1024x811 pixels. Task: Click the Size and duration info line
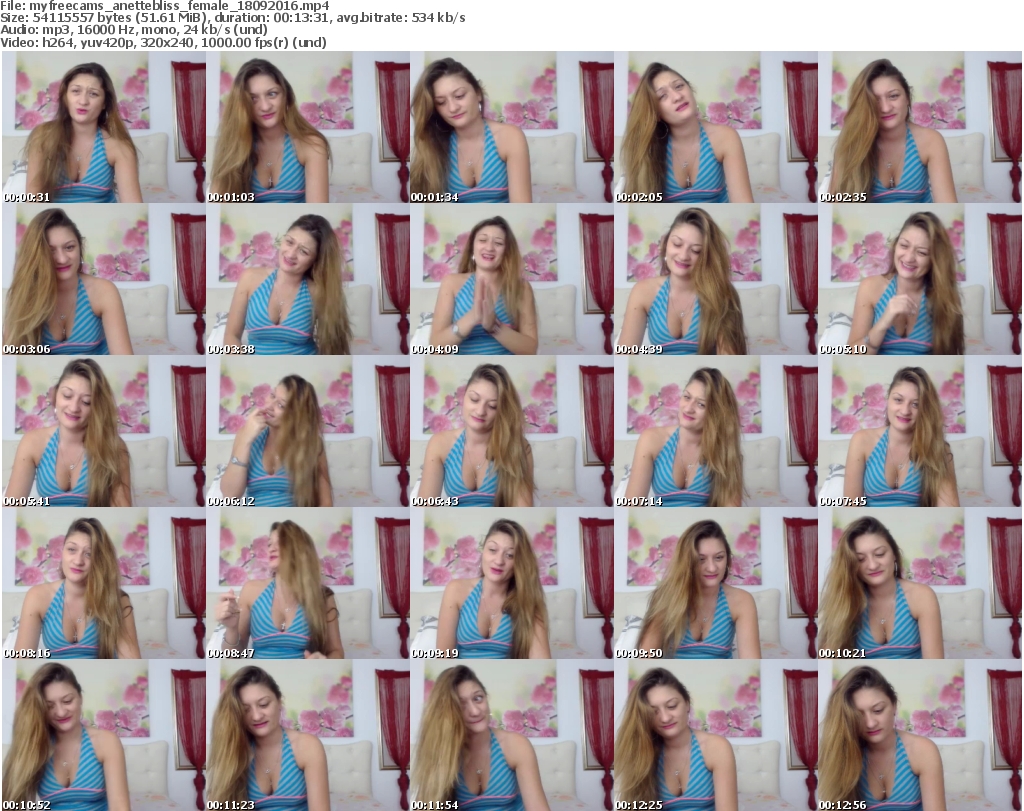tap(232, 18)
